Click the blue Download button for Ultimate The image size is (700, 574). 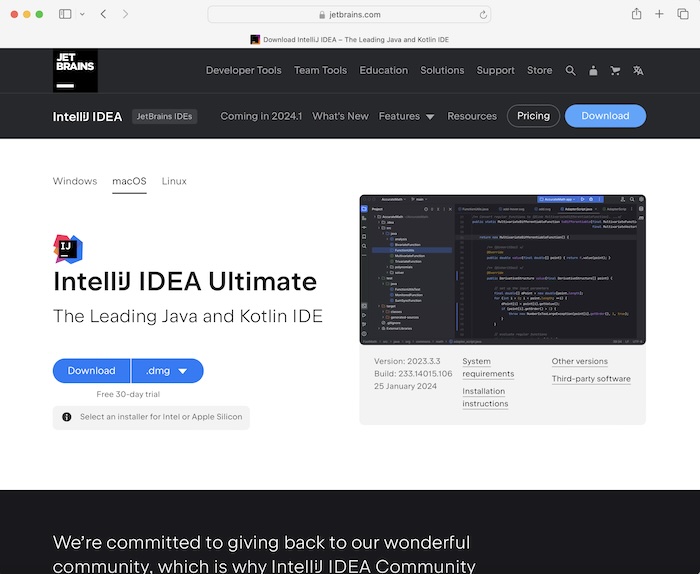point(92,371)
